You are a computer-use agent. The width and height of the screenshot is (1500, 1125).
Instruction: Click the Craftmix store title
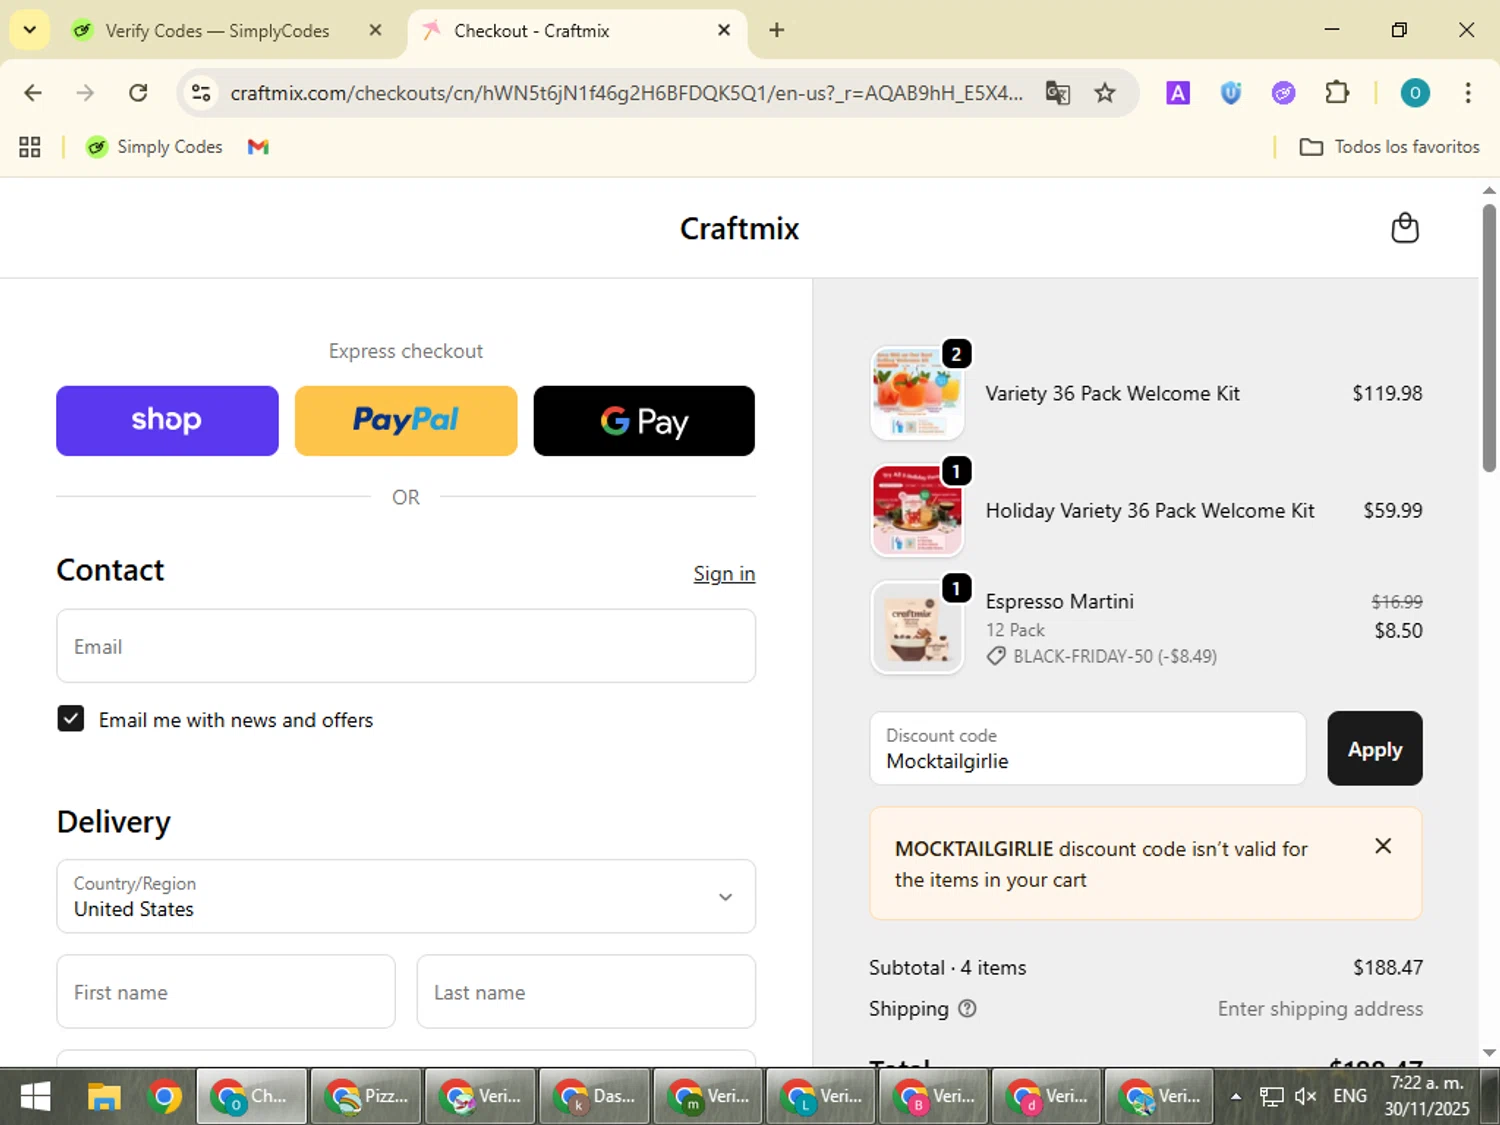click(739, 229)
